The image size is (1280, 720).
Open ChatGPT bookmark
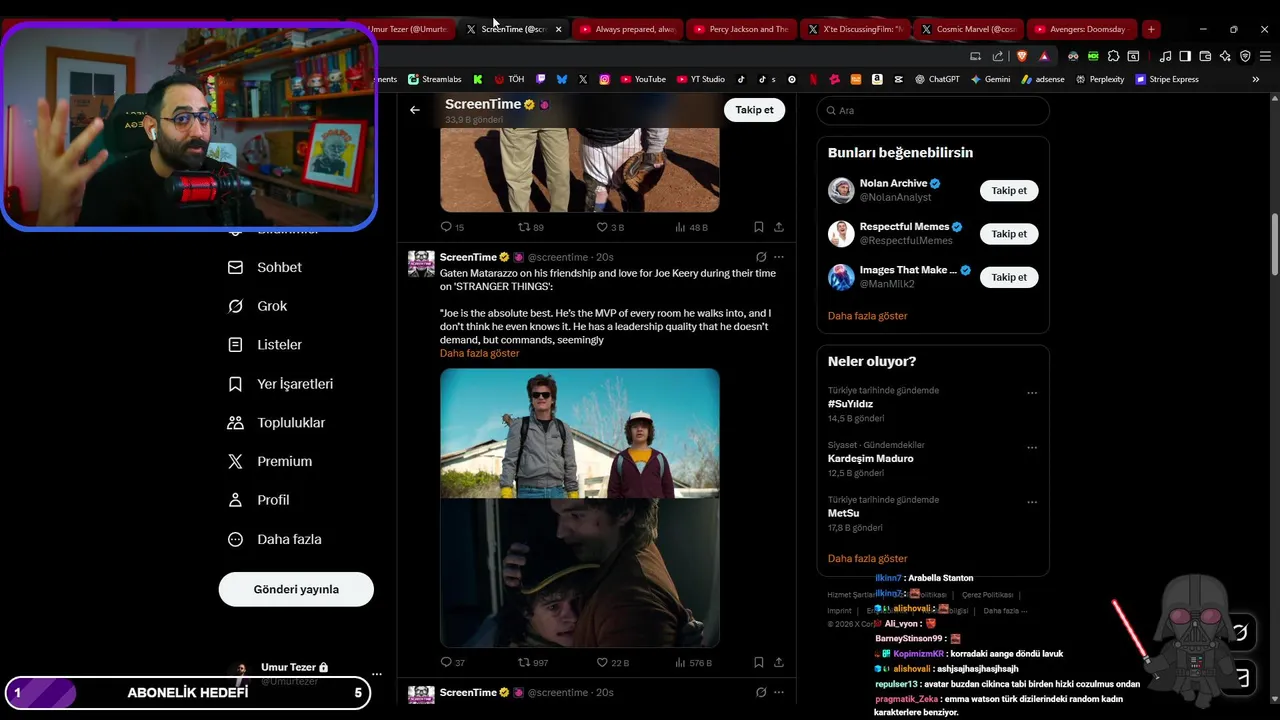click(x=937, y=79)
